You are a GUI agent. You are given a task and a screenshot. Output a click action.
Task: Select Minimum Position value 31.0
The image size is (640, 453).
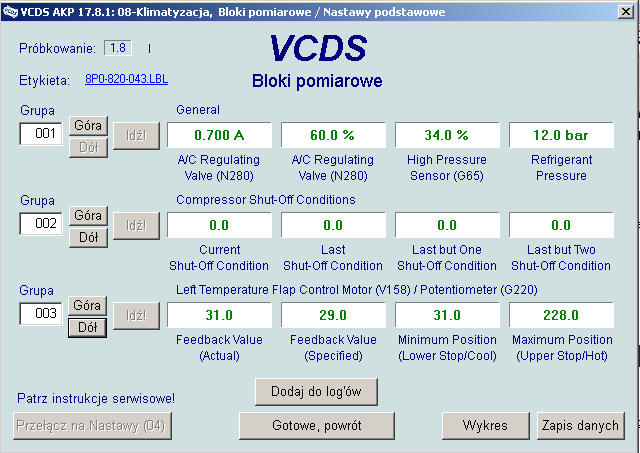(447, 315)
